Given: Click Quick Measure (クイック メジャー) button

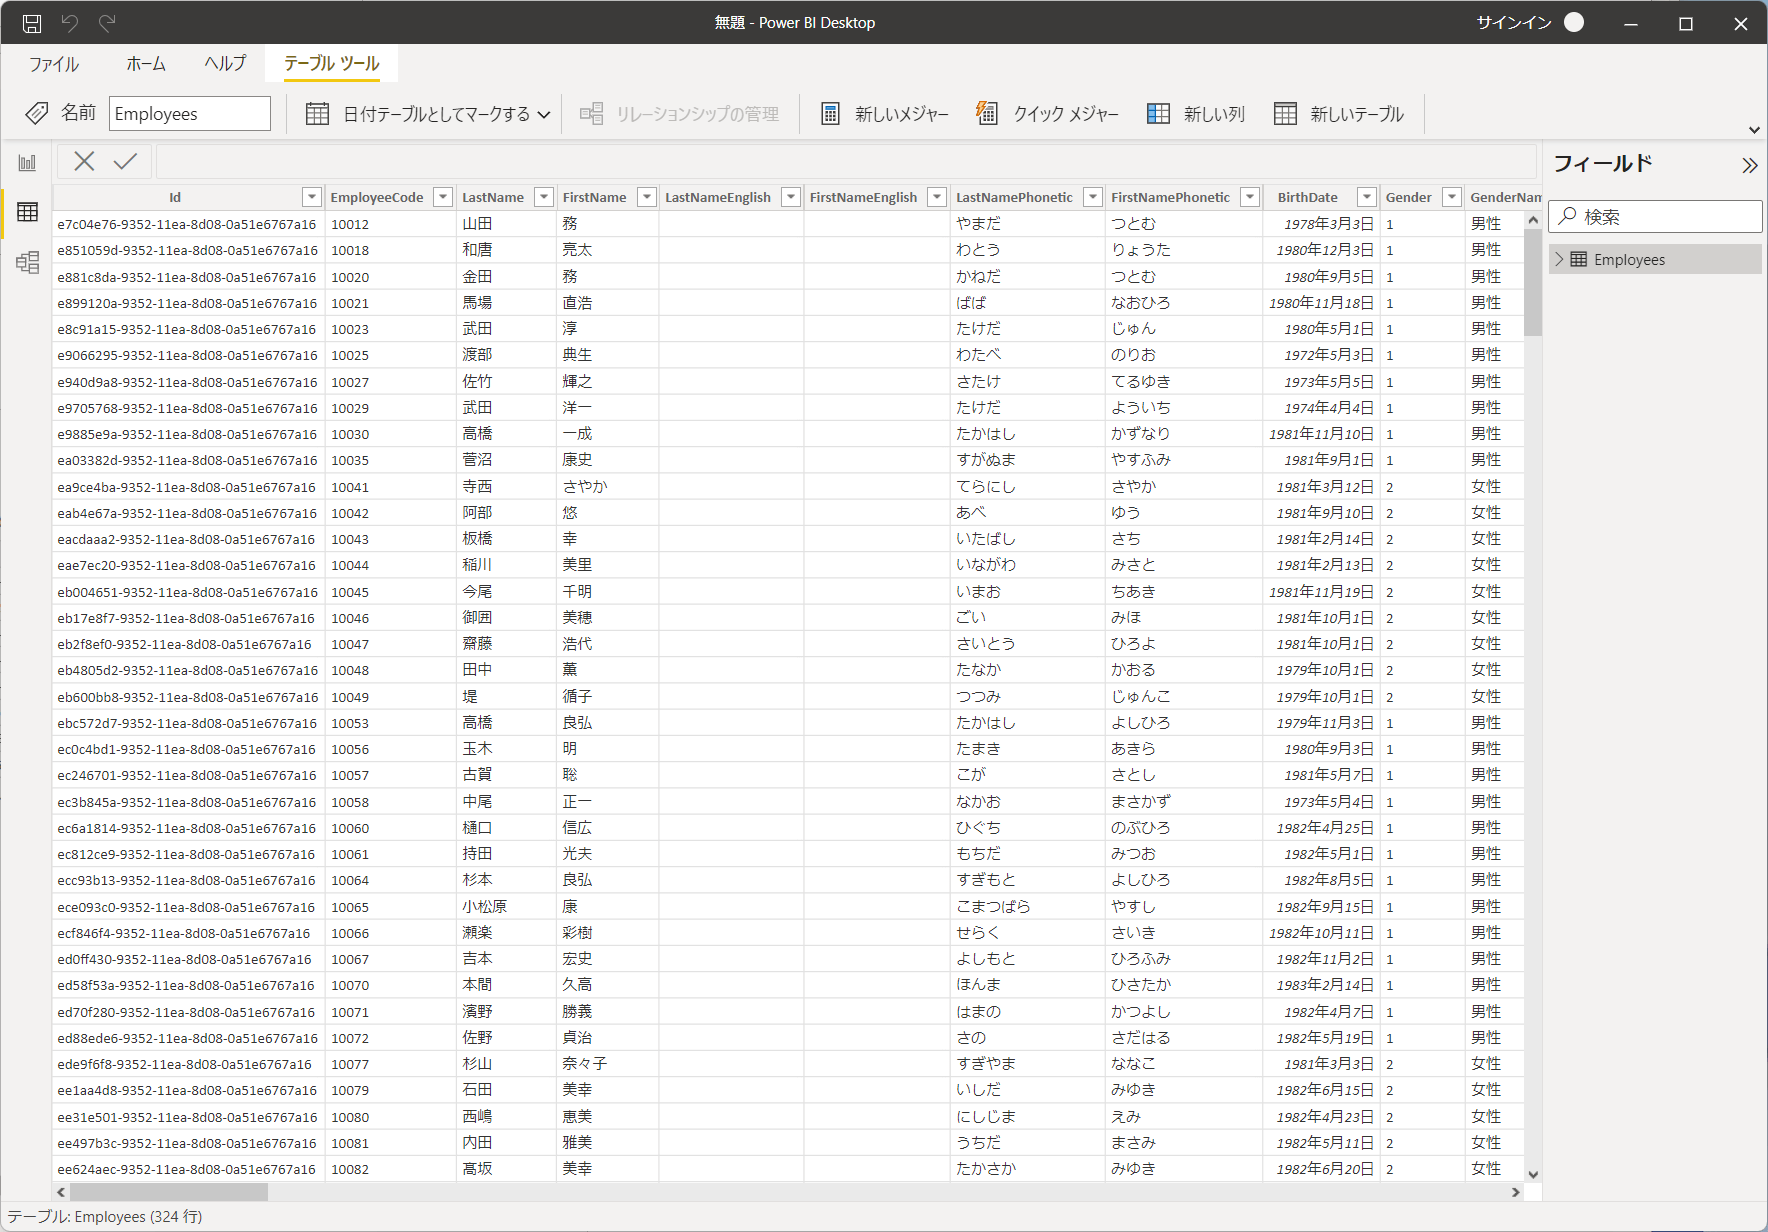Looking at the screenshot, I should [x=1047, y=114].
